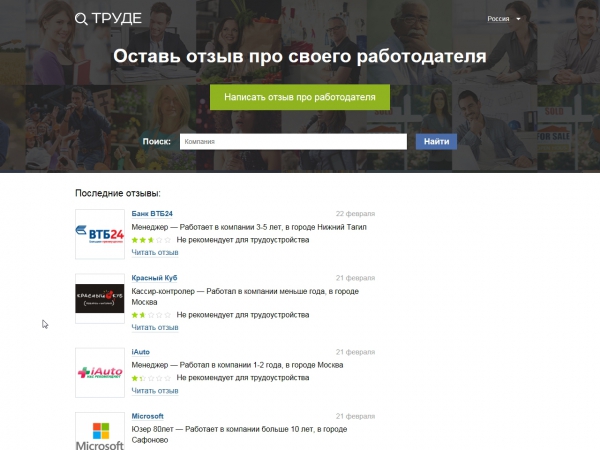
Task: Open the iAuto logo thumbnail
Action: pyautogui.click(x=100, y=372)
